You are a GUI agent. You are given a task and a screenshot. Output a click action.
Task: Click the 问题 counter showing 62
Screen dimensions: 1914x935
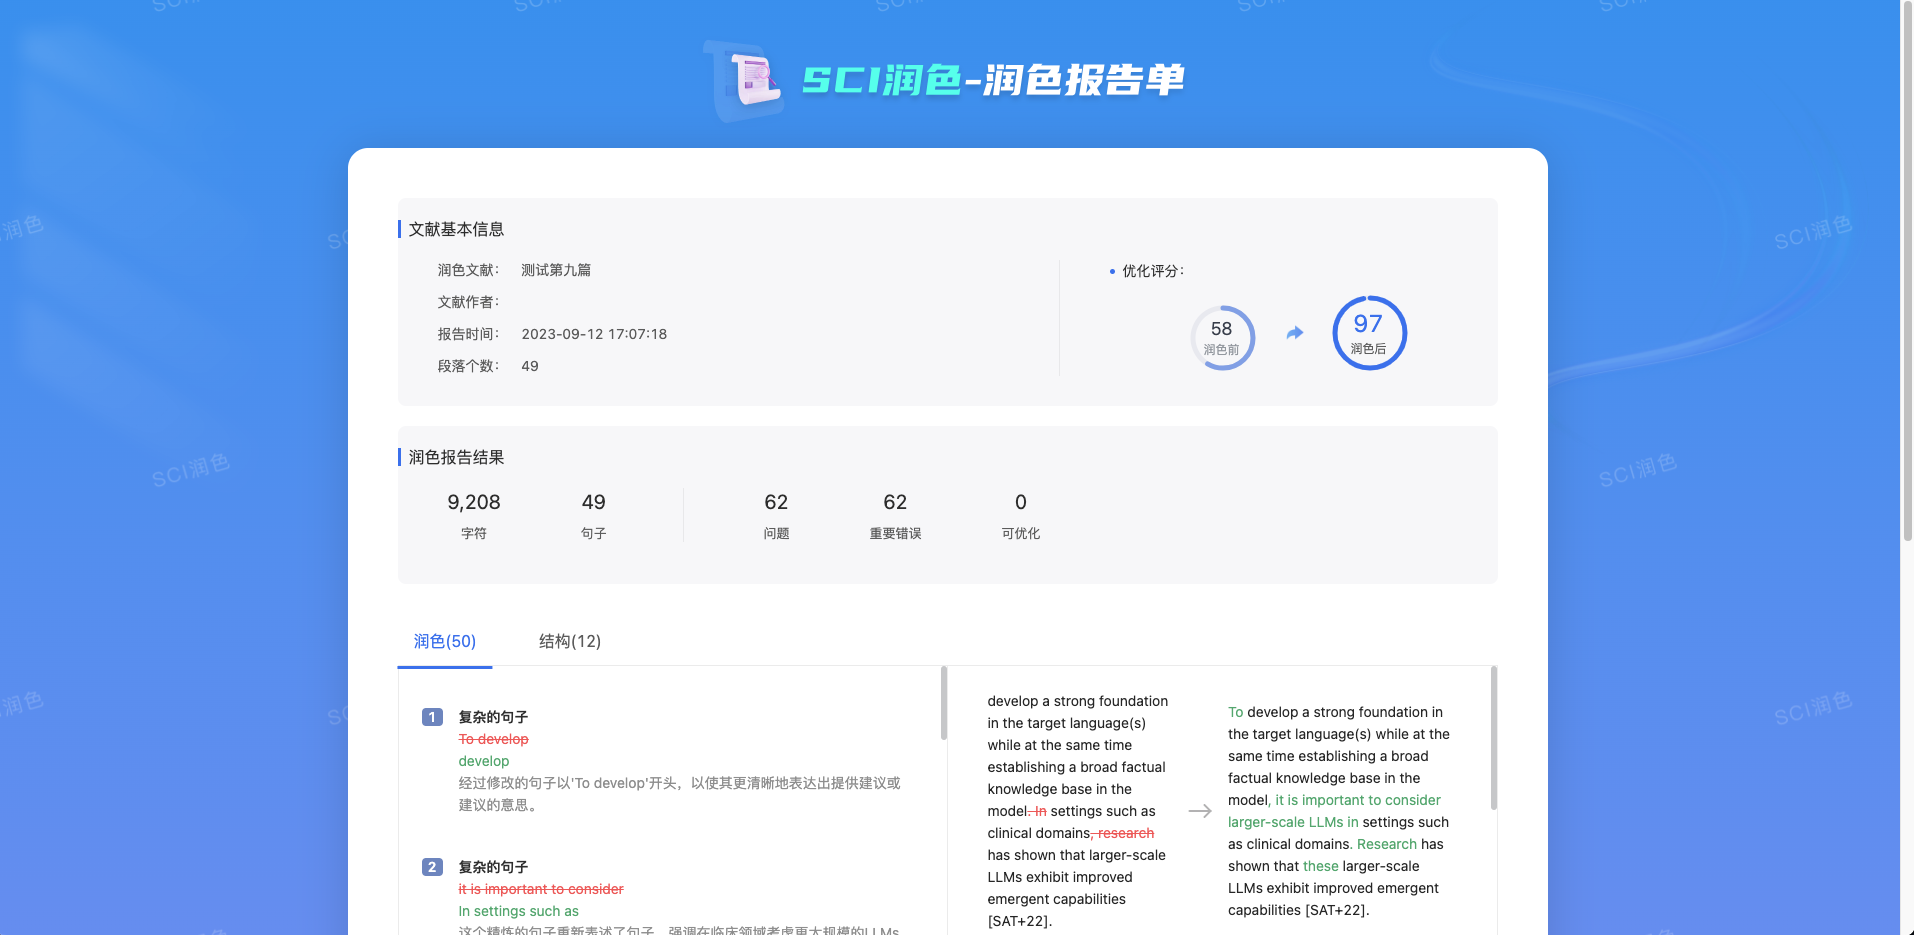(x=776, y=514)
